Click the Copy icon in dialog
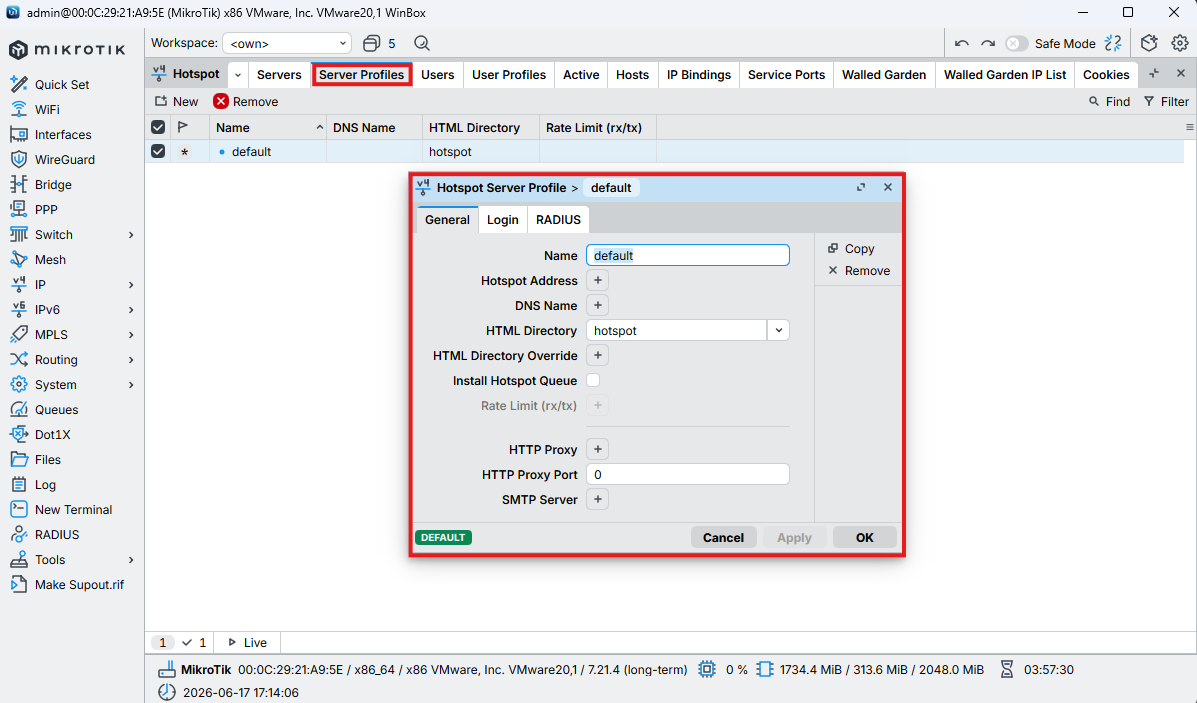 click(833, 249)
